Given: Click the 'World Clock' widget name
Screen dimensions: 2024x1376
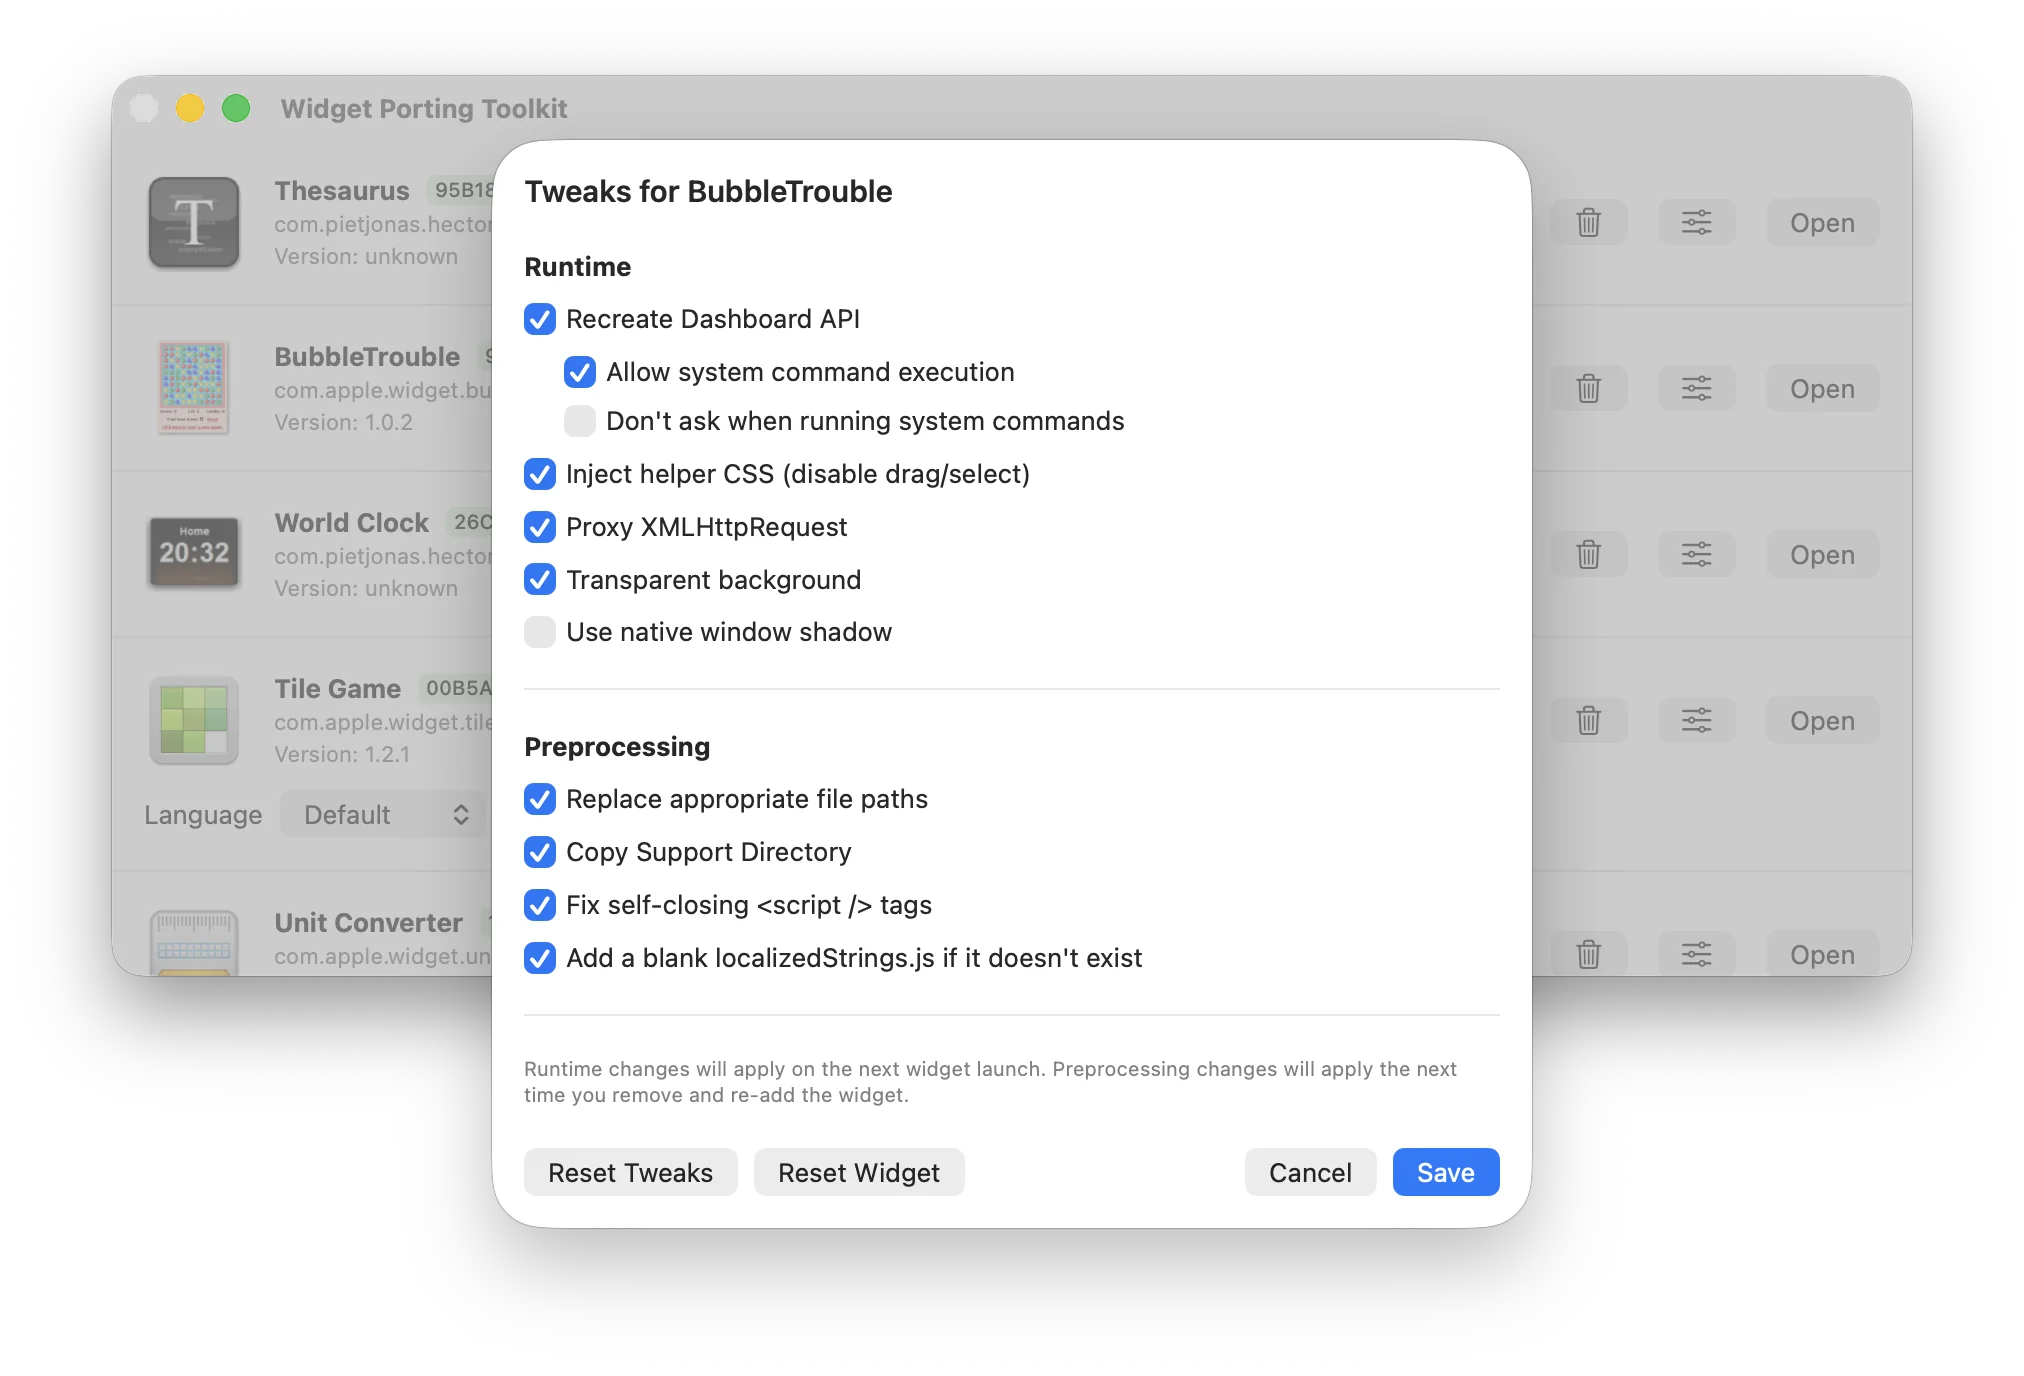Looking at the screenshot, I should [x=352, y=523].
